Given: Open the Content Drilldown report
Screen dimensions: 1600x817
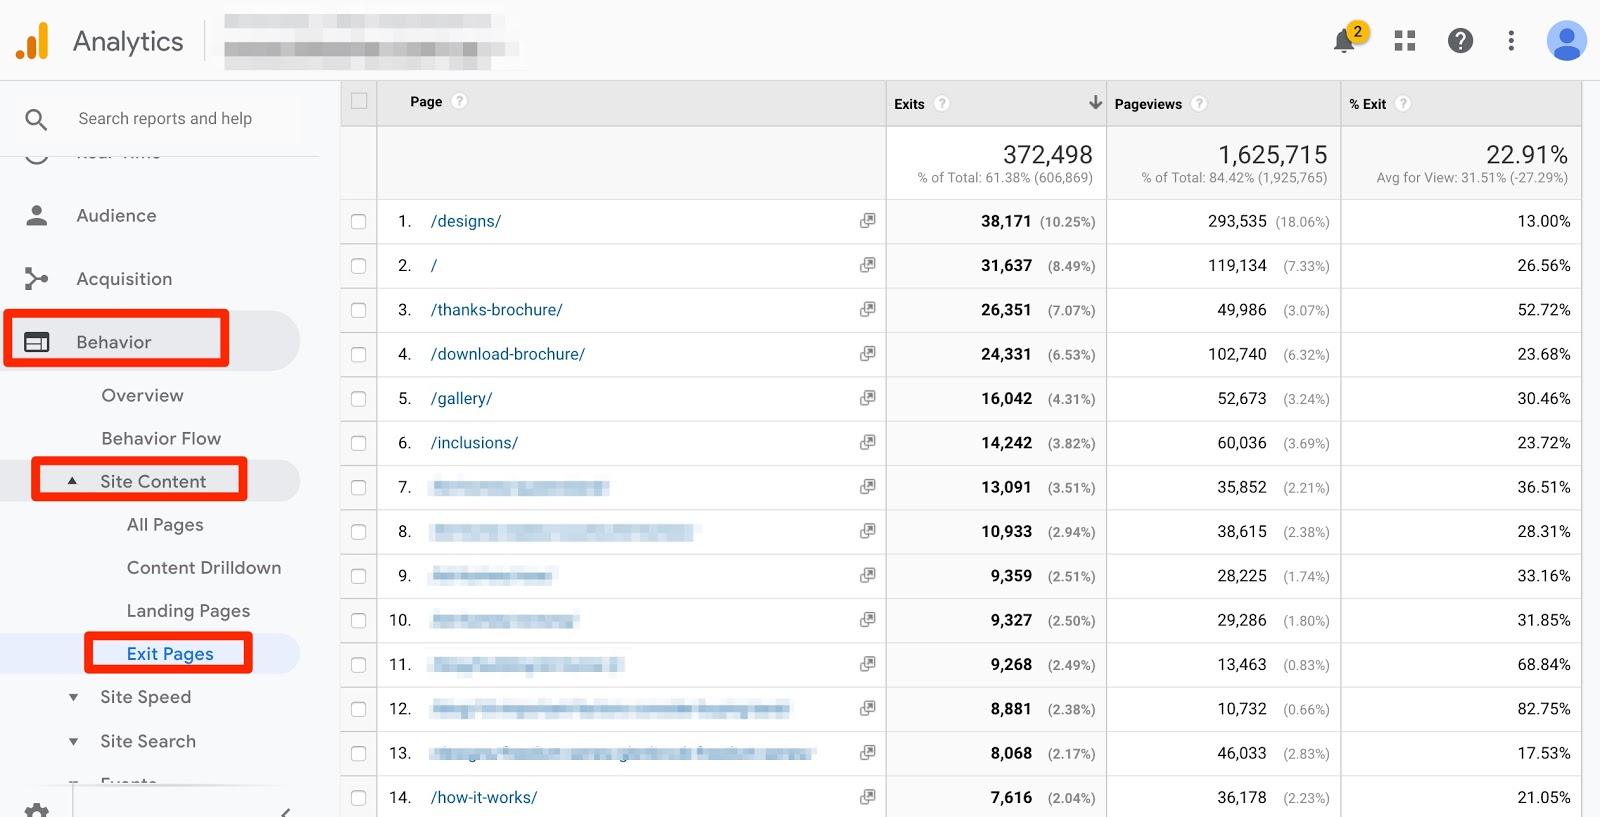Looking at the screenshot, I should [x=204, y=567].
